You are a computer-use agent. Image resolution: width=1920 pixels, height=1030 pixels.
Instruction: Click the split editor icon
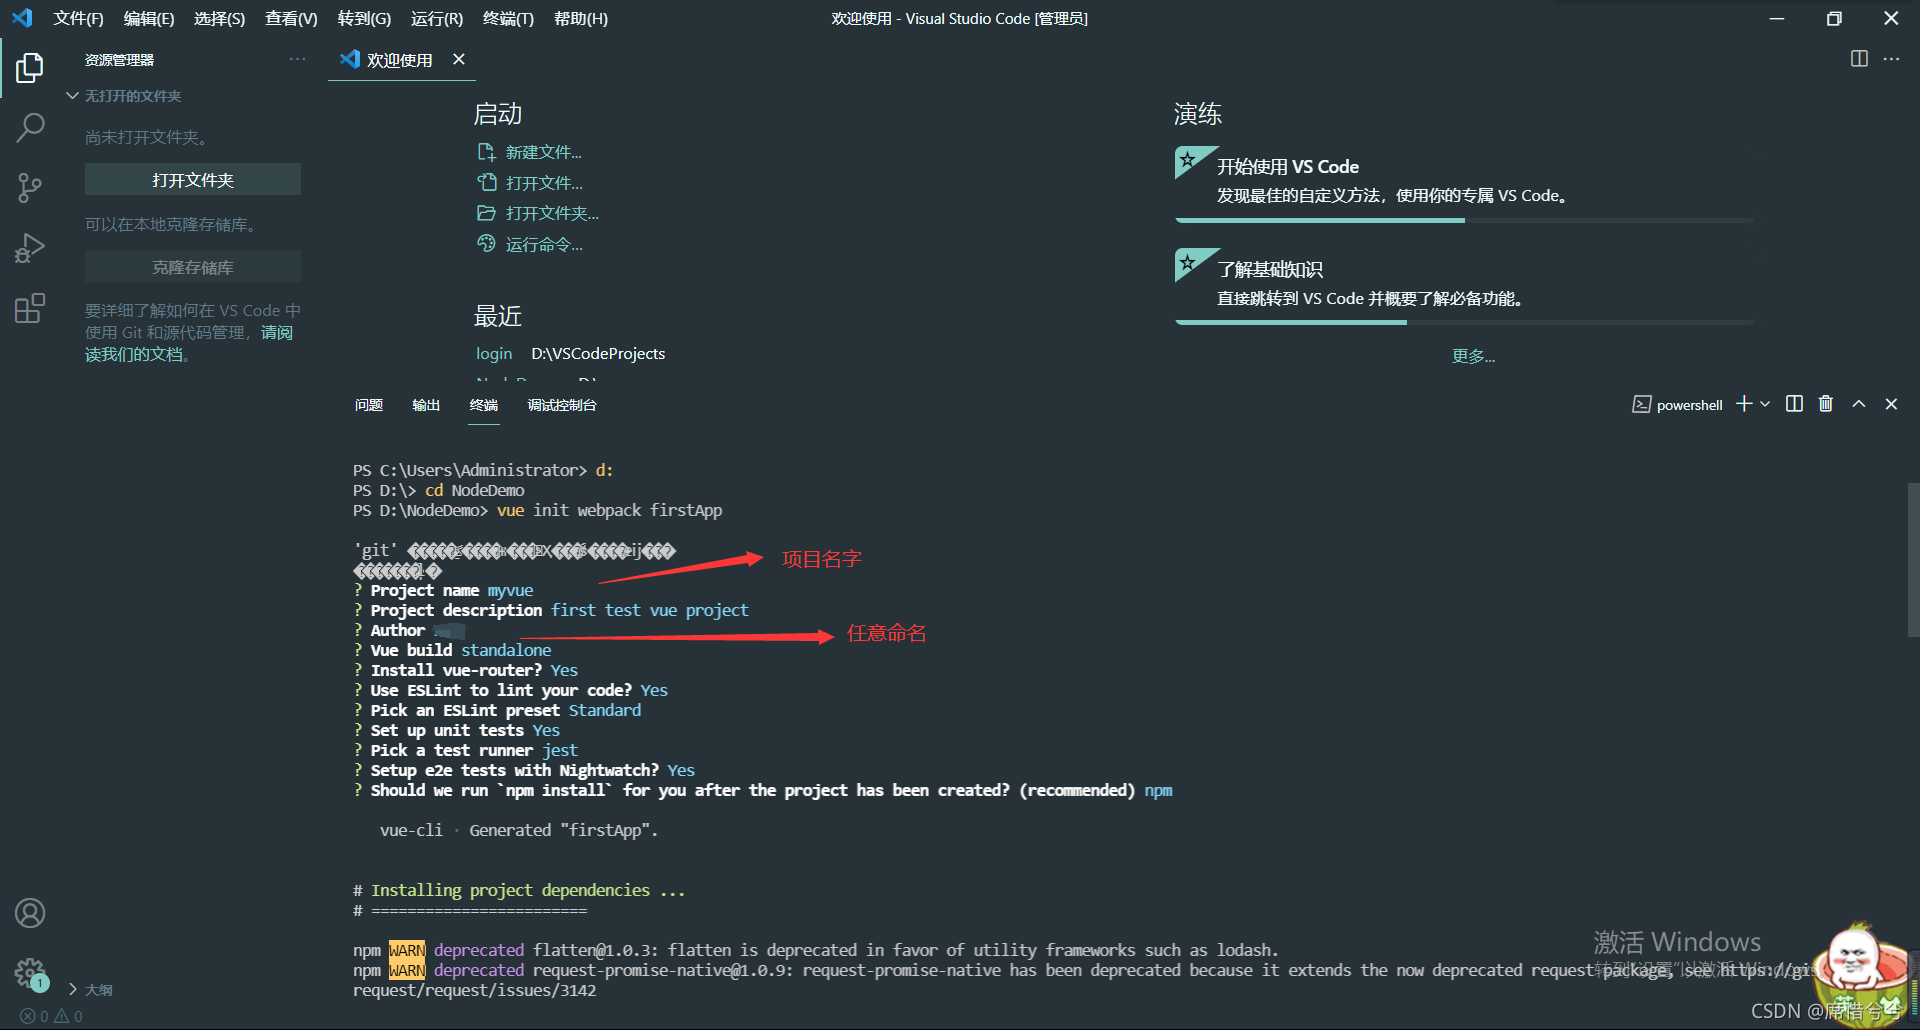coord(1859,59)
